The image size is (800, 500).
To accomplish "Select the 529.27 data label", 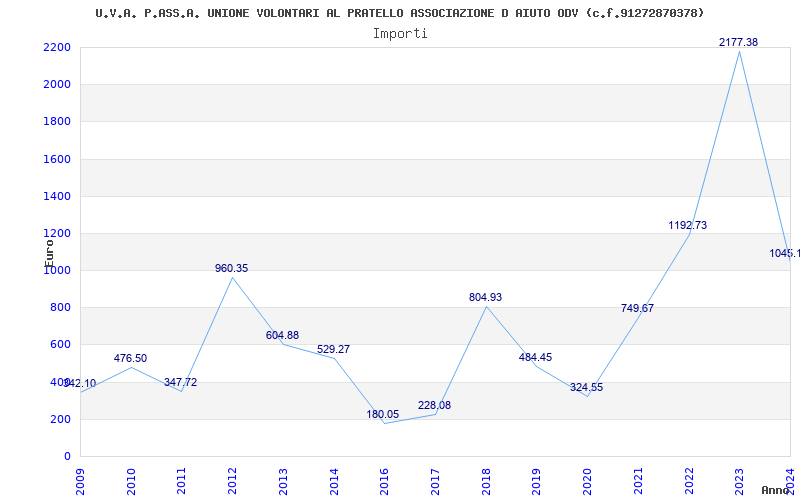I will [333, 349].
